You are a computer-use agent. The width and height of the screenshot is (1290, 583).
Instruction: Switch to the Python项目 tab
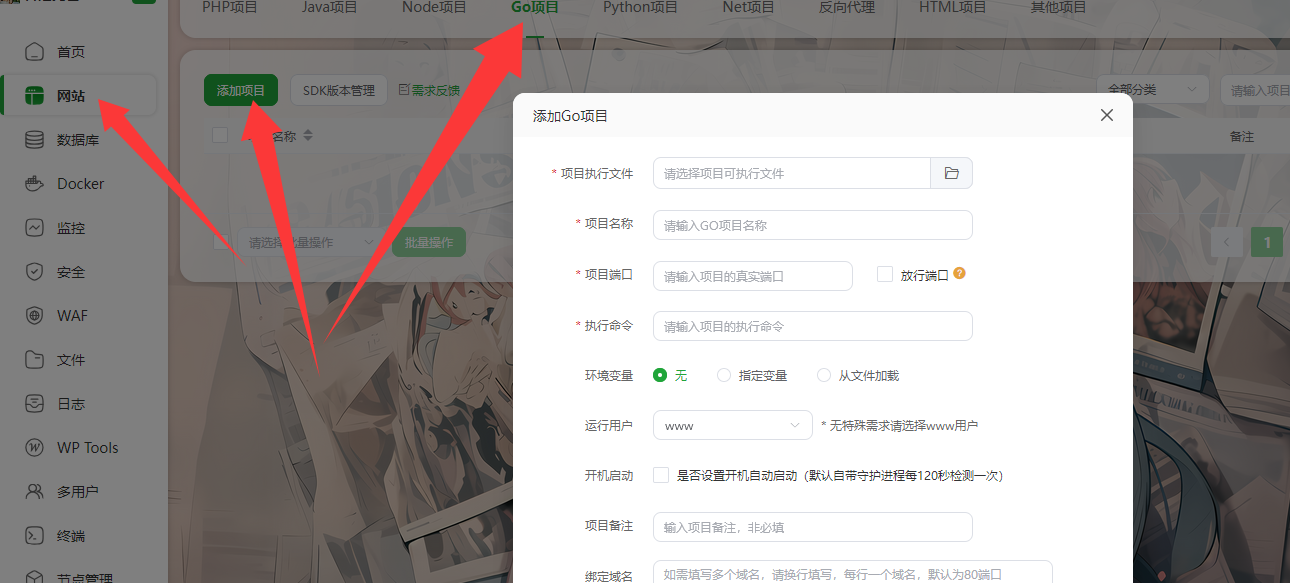(640, 8)
